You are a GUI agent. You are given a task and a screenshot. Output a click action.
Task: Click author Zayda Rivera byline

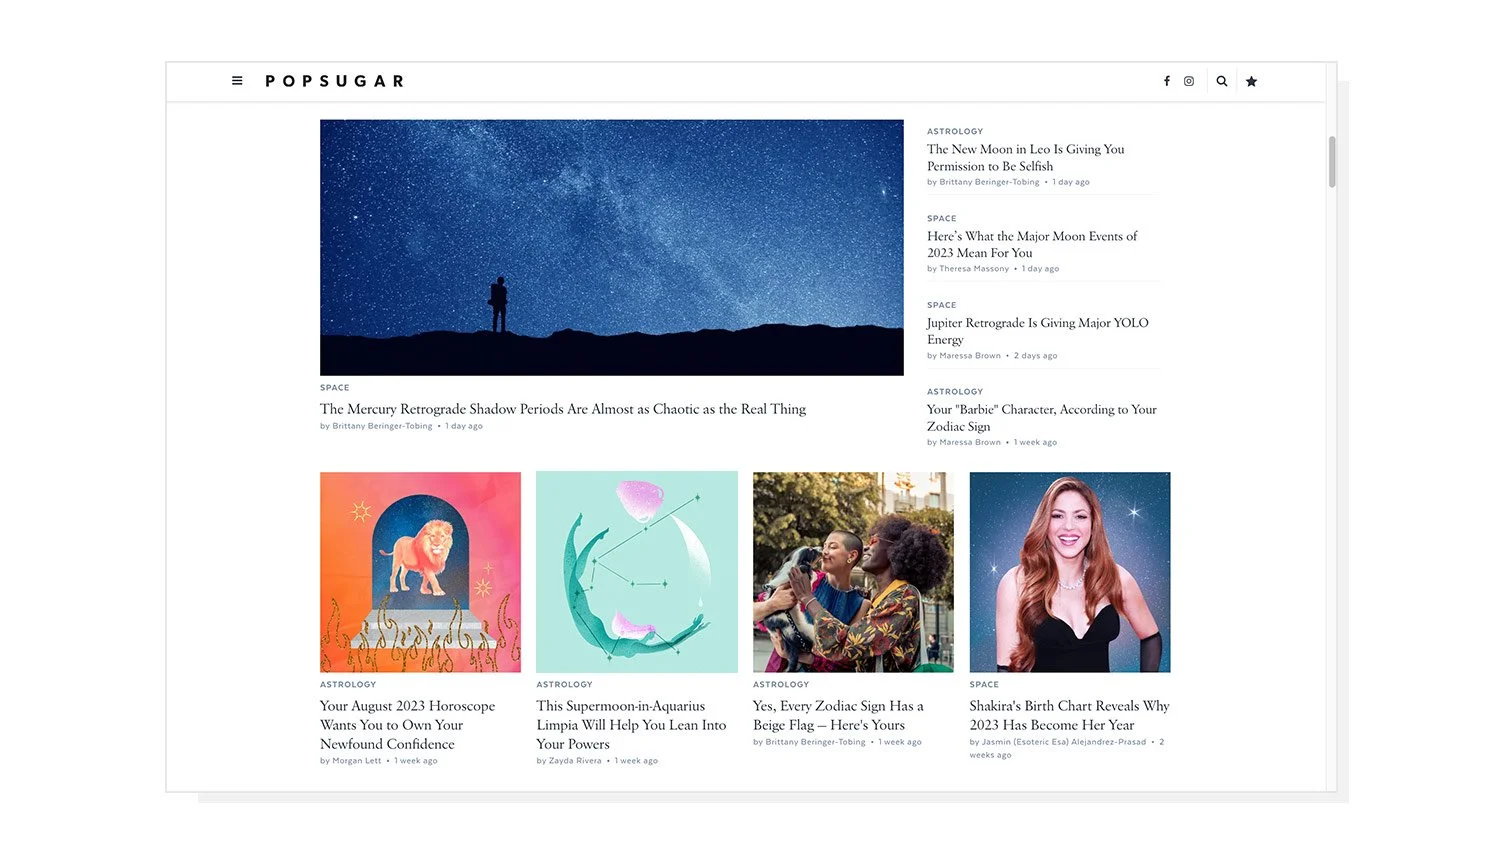click(x=575, y=761)
